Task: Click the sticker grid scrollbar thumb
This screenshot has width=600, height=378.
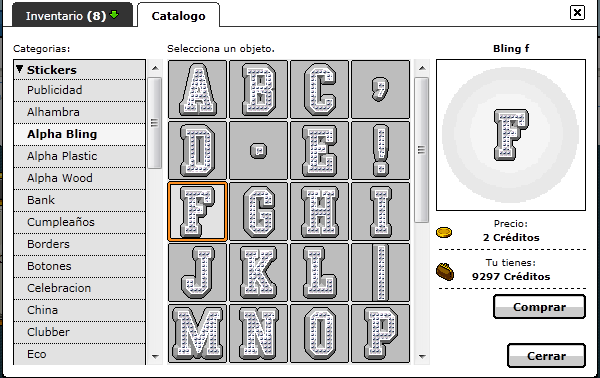Action: pyautogui.click(x=422, y=150)
